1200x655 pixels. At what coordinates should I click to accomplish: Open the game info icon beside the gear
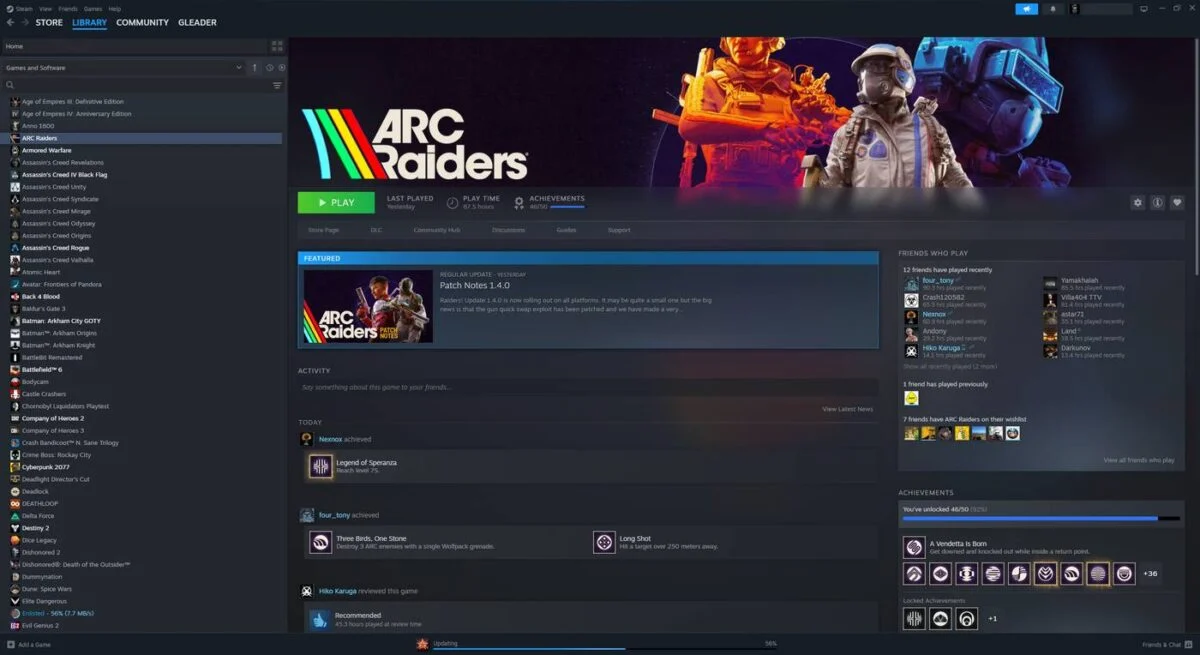(x=1158, y=202)
